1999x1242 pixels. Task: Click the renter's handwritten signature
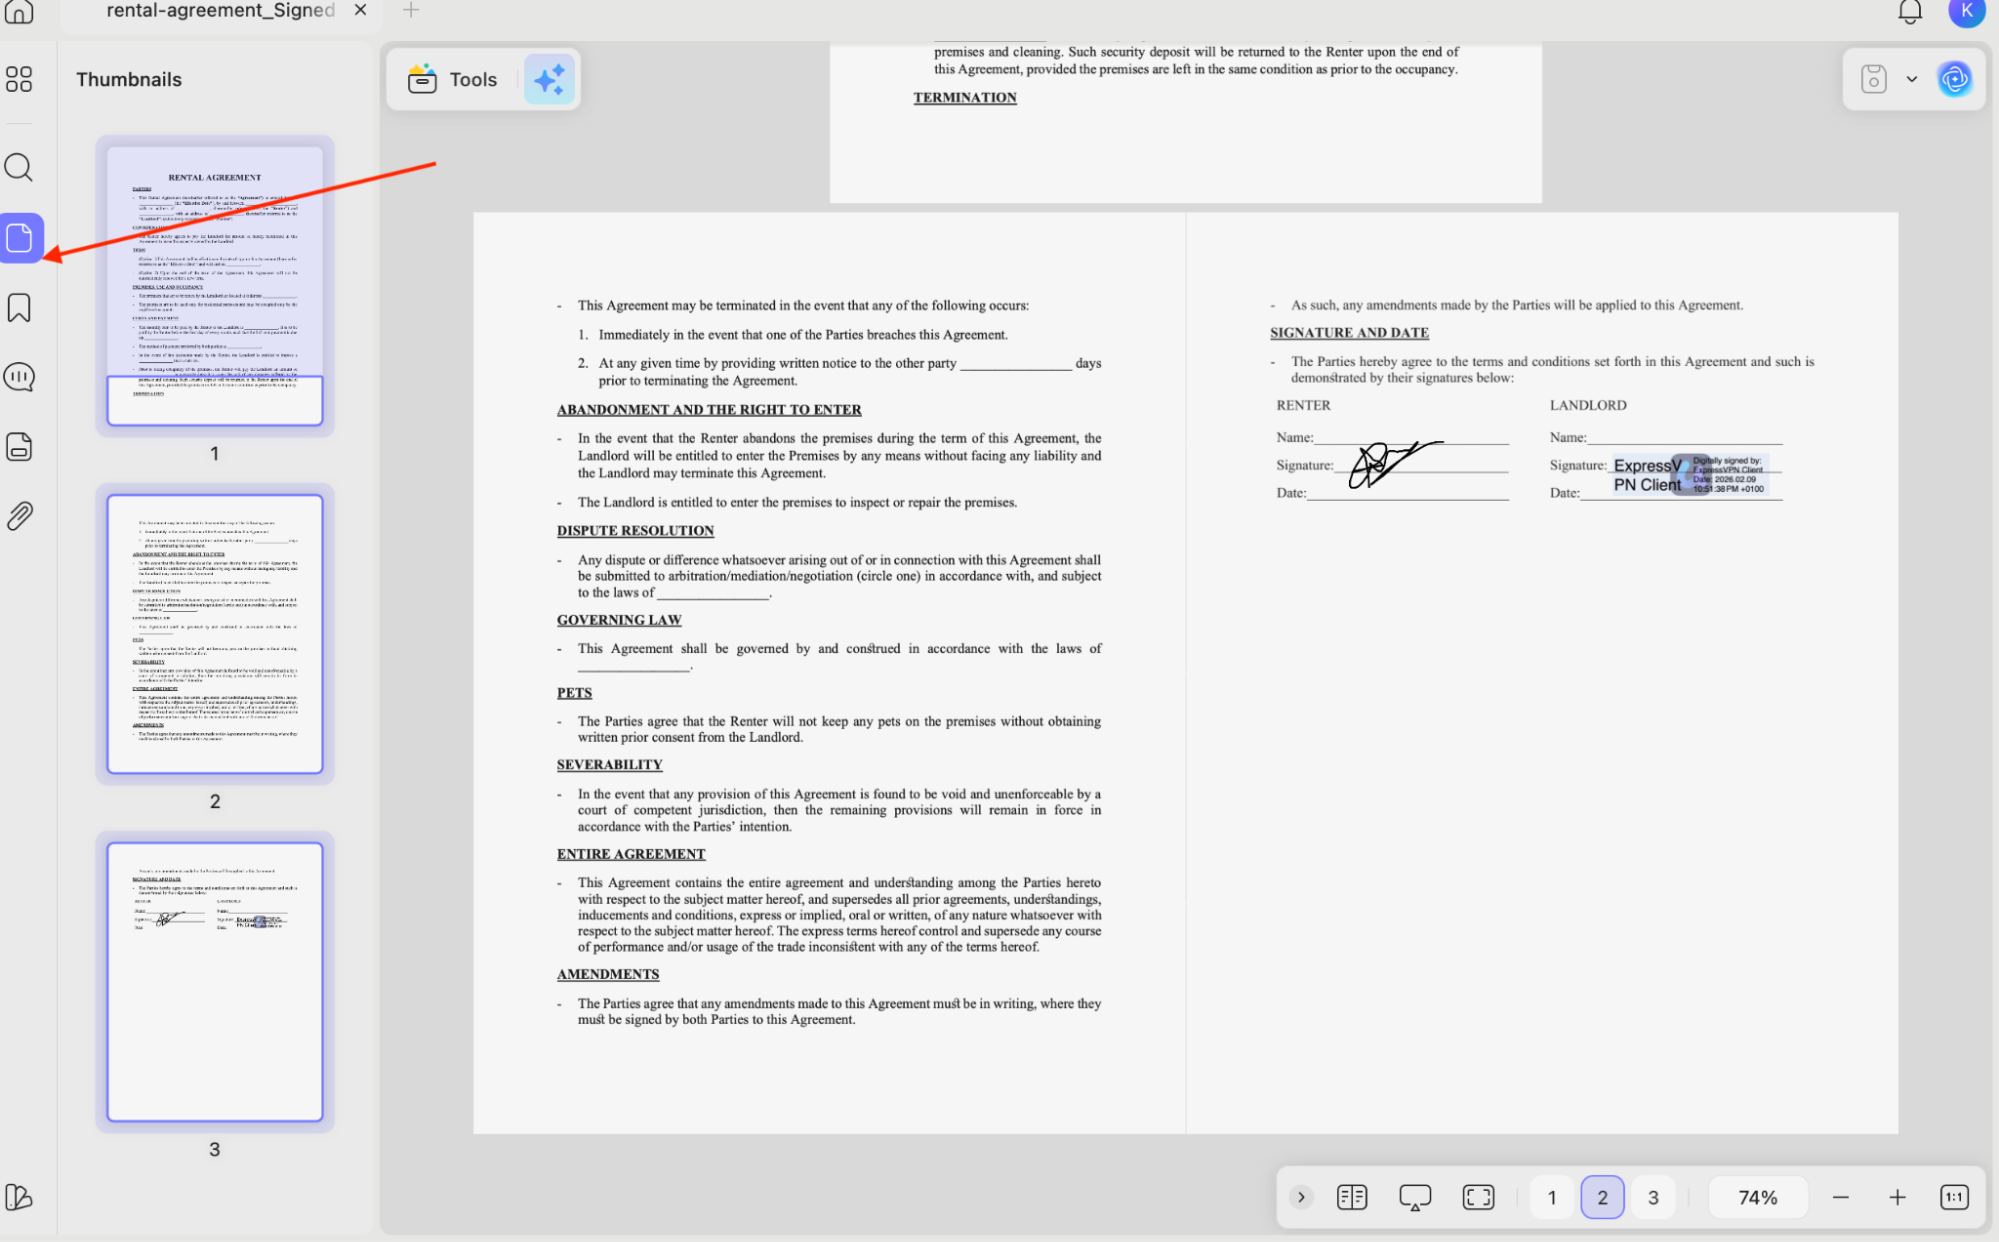pyautogui.click(x=1395, y=464)
